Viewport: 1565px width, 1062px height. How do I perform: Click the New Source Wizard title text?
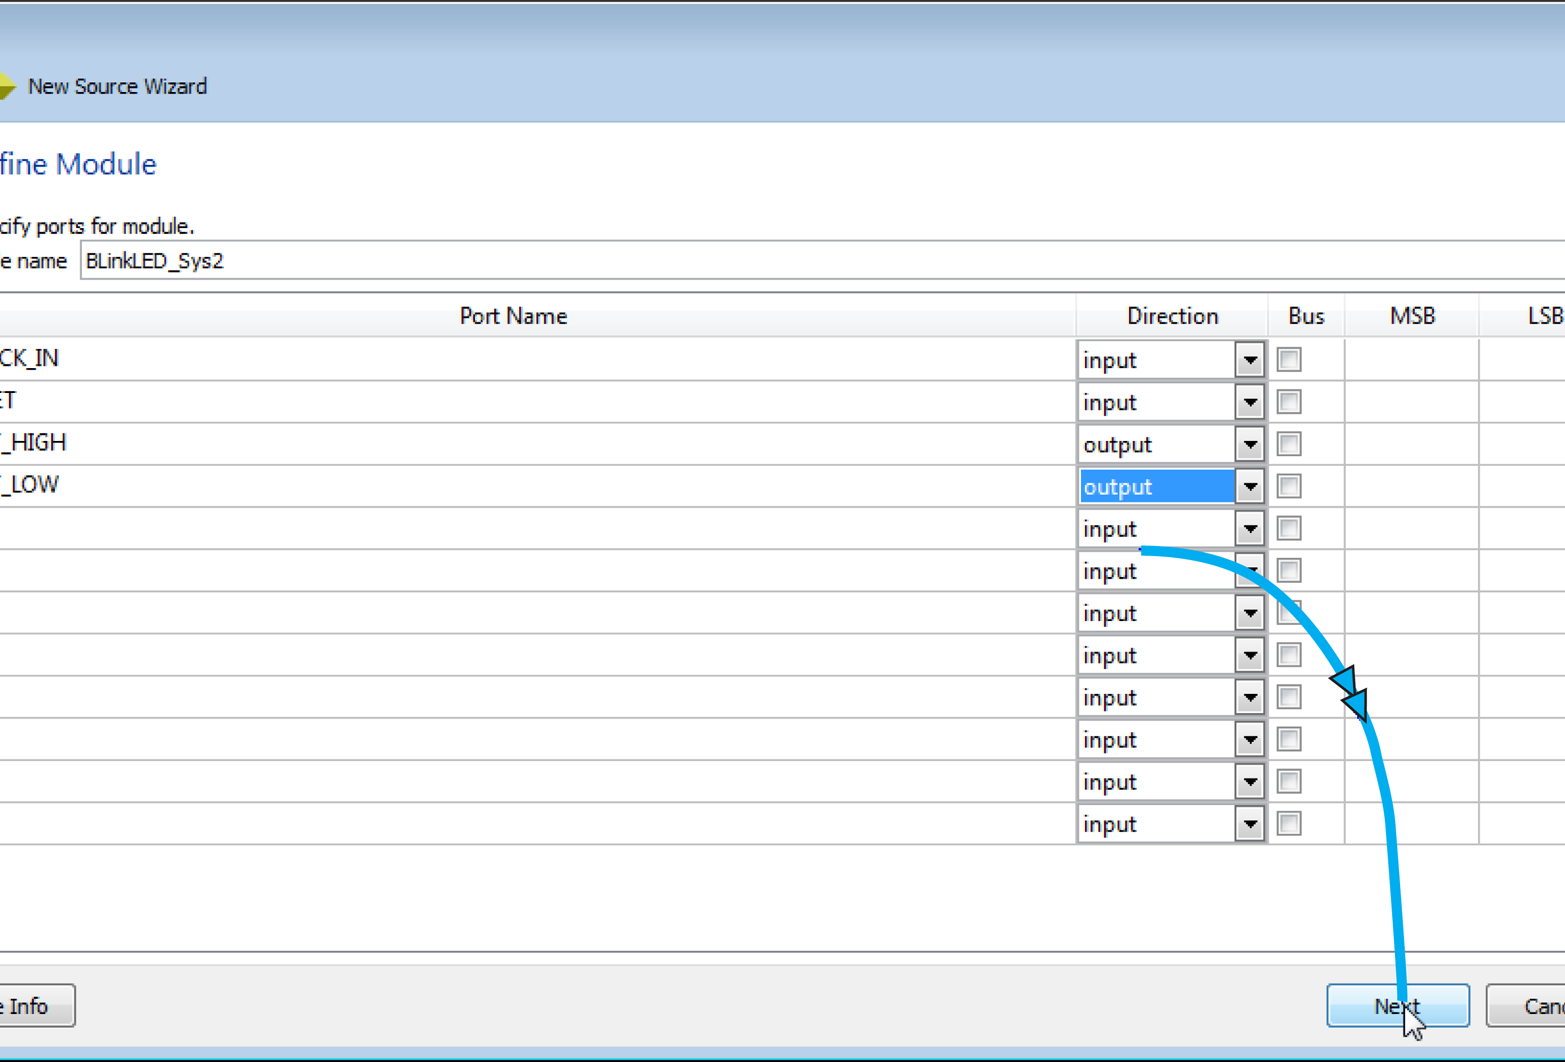(x=117, y=87)
